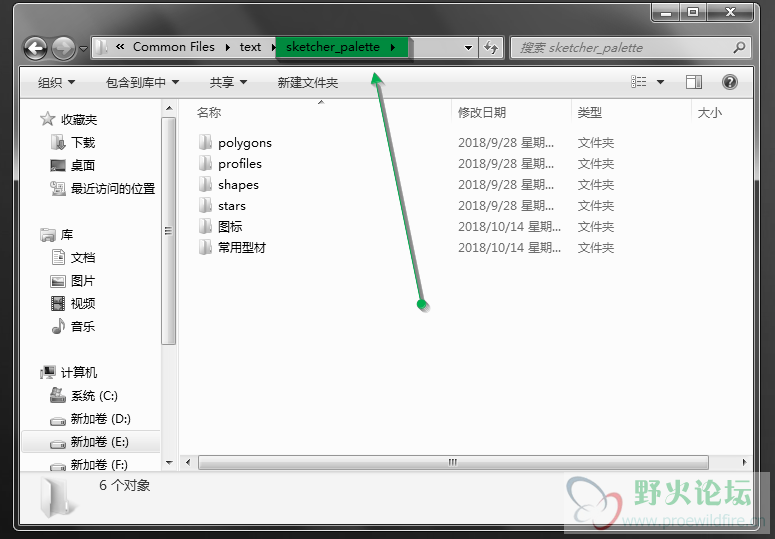Click the 收藏夹 star icon
The image size is (775, 539).
tap(47, 119)
